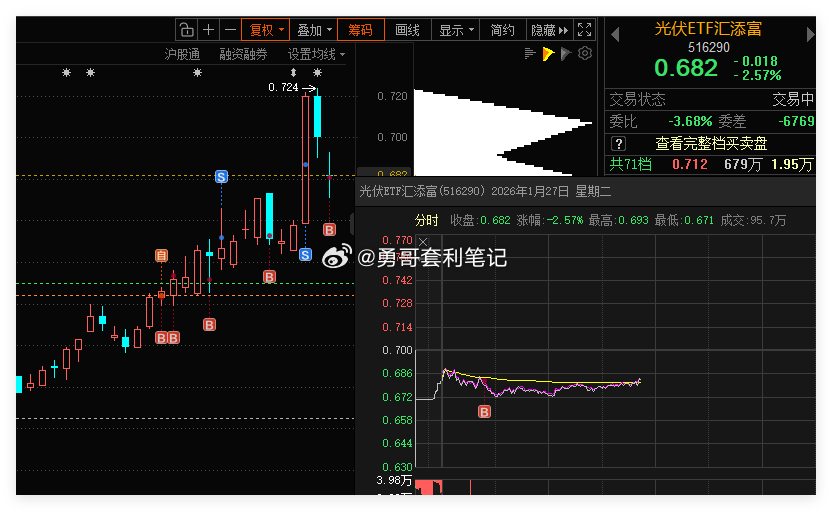Zoom out the K-line with minus
832x511 pixels.
pos(230,30)
